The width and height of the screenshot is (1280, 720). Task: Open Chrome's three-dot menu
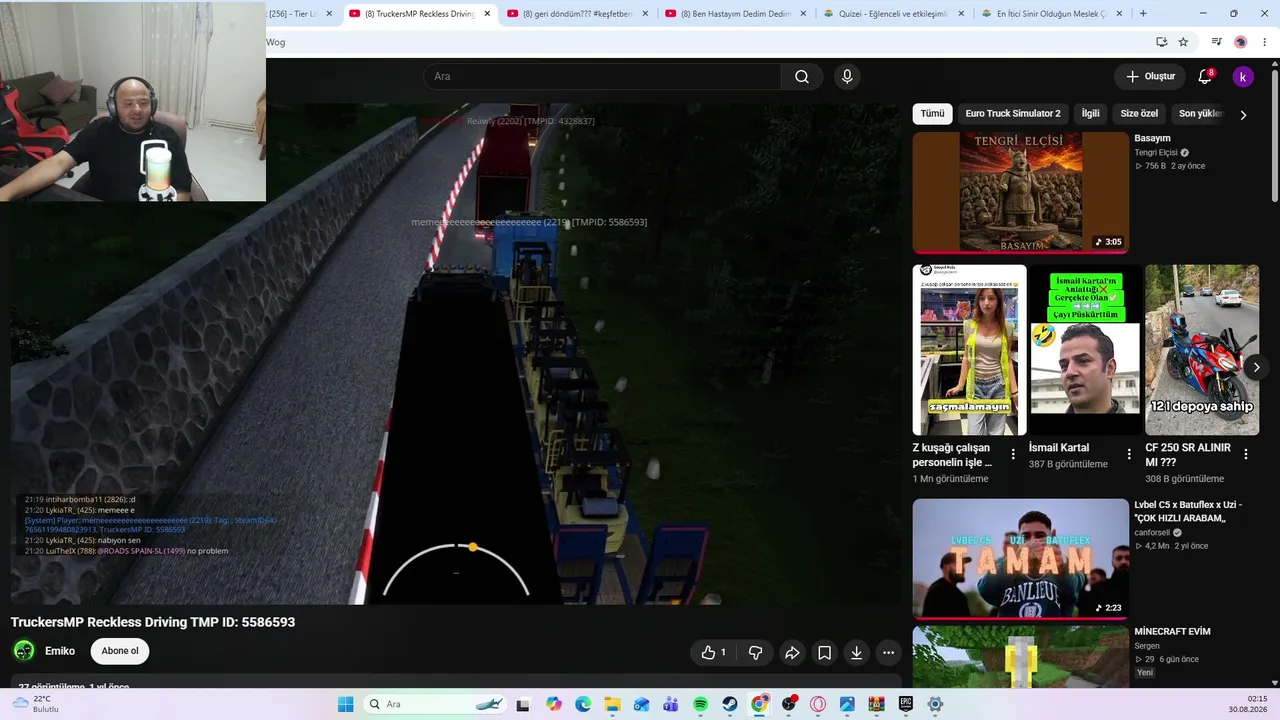coord(1265,42)
